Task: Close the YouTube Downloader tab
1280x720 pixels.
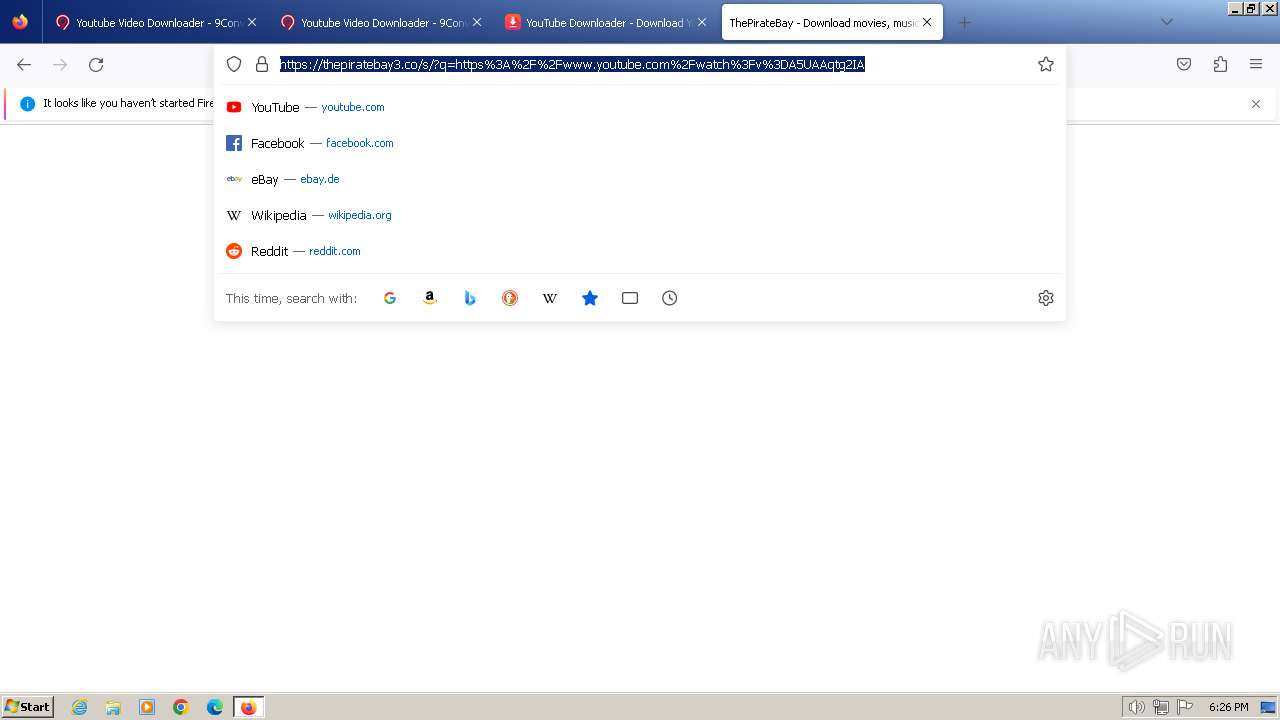Action: [702, 22]
